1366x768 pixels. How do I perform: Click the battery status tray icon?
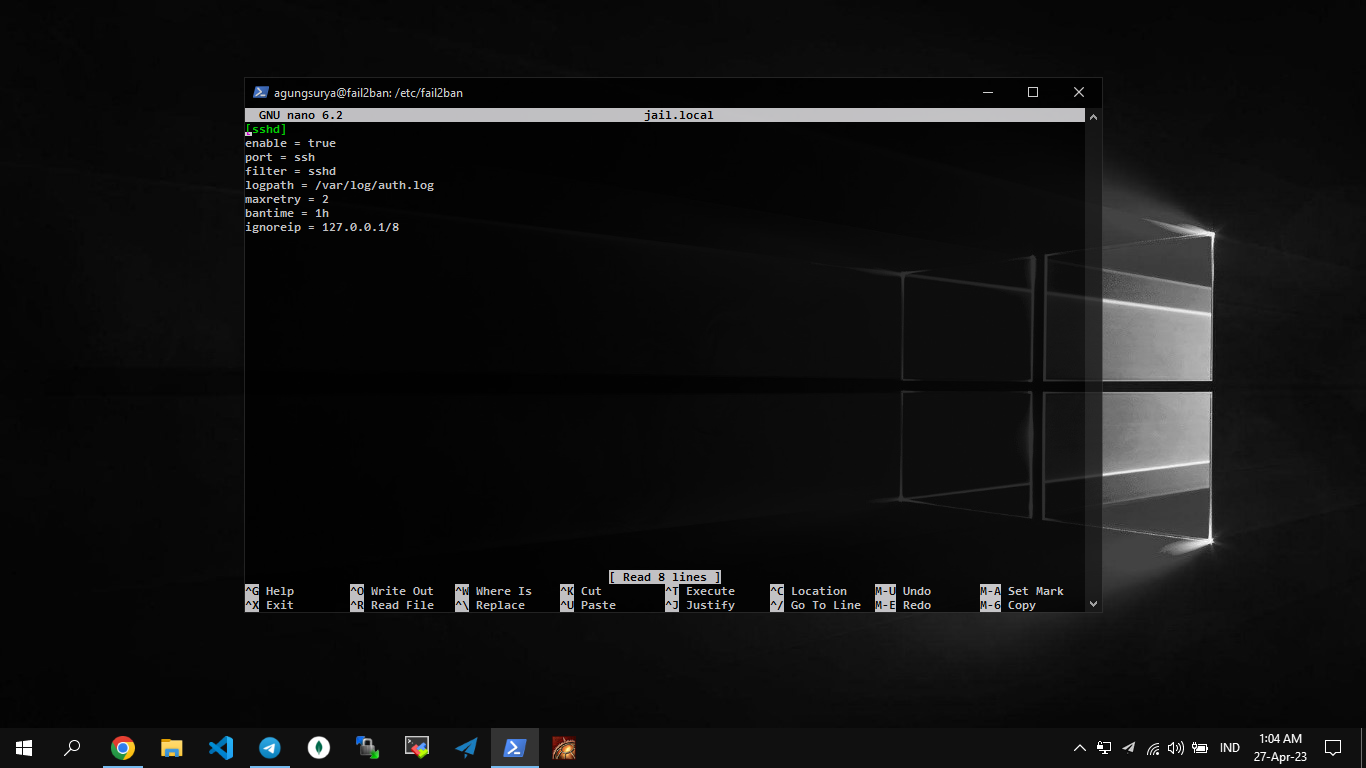[1200, 748]
